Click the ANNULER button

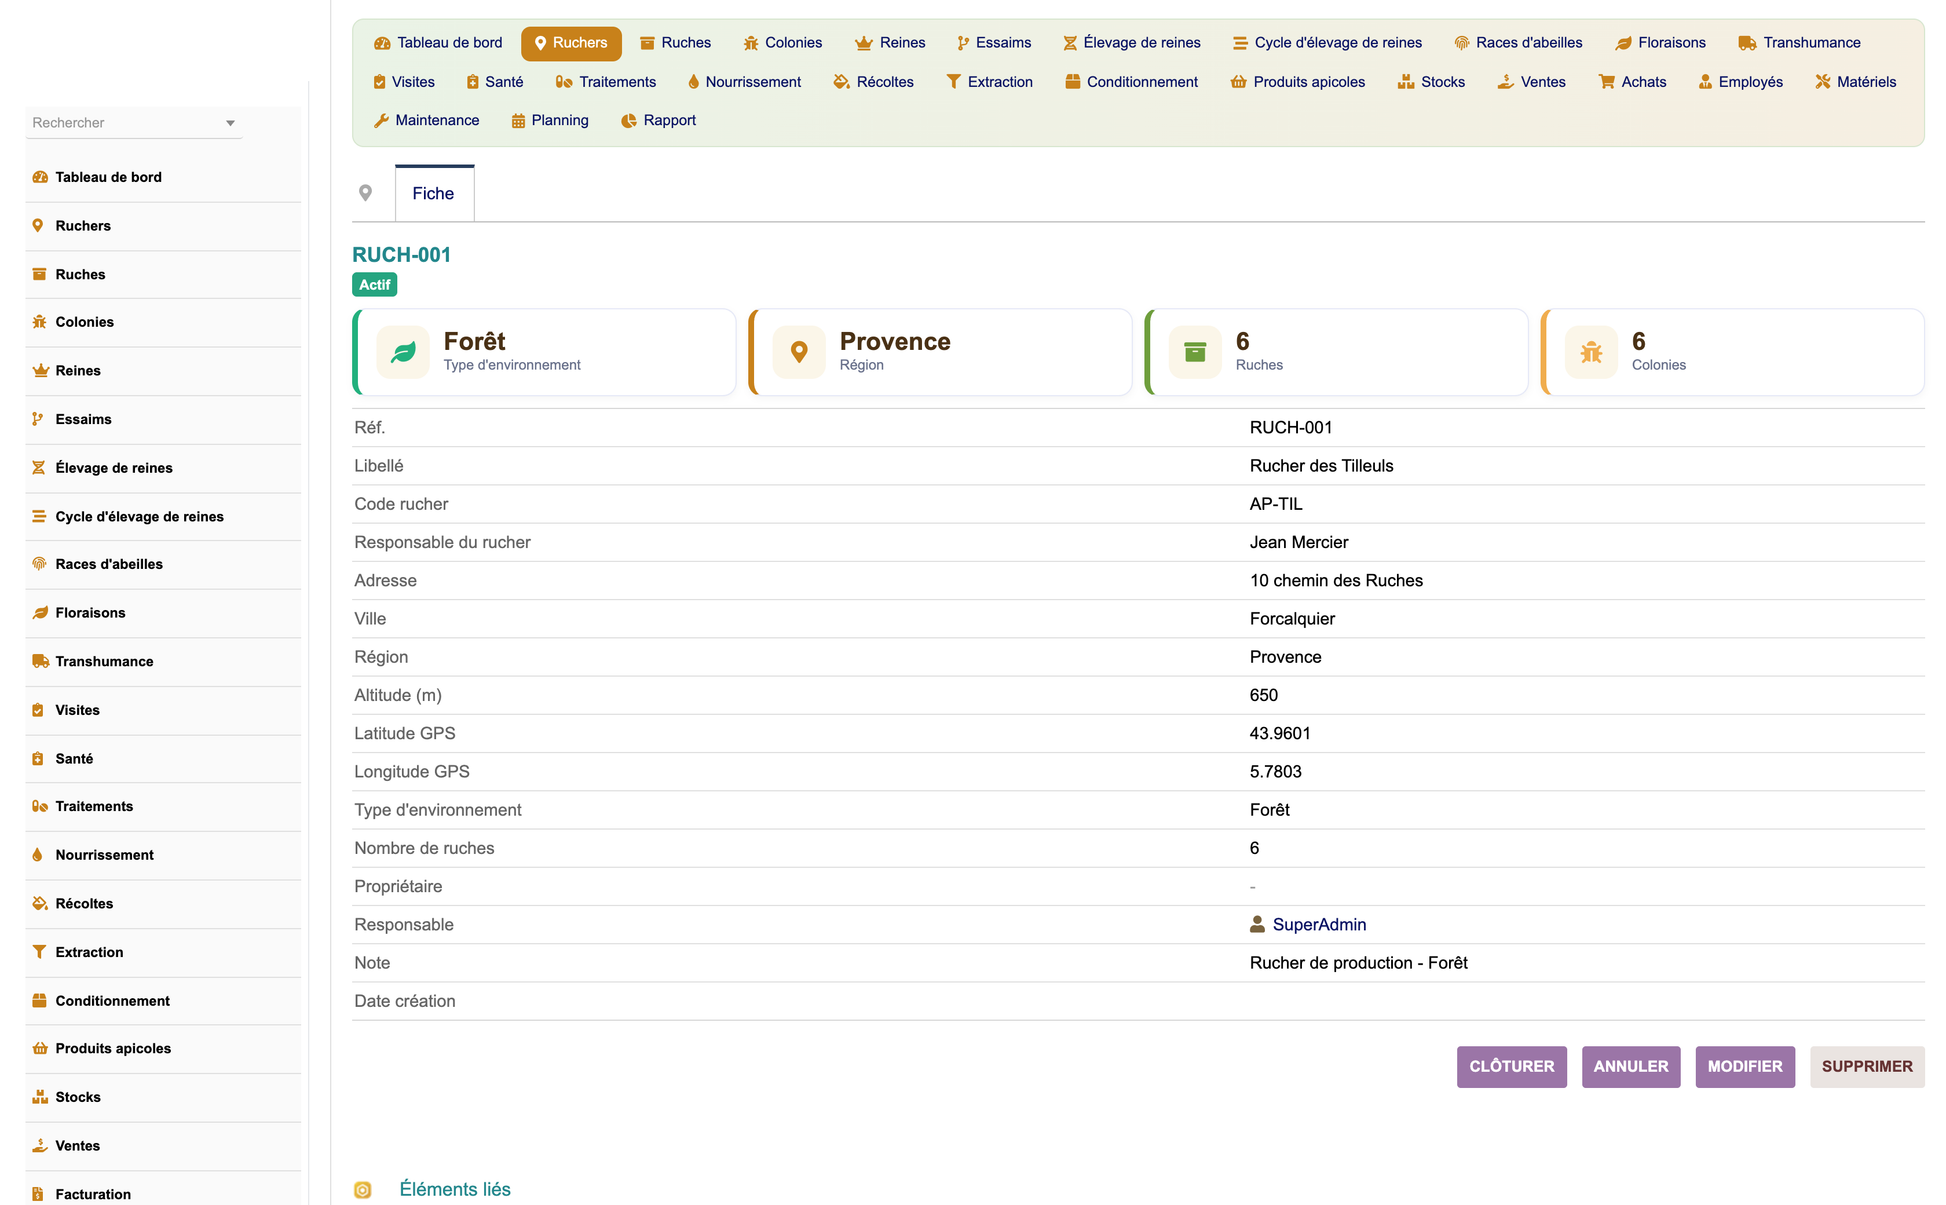[x=1631, y=1067]
